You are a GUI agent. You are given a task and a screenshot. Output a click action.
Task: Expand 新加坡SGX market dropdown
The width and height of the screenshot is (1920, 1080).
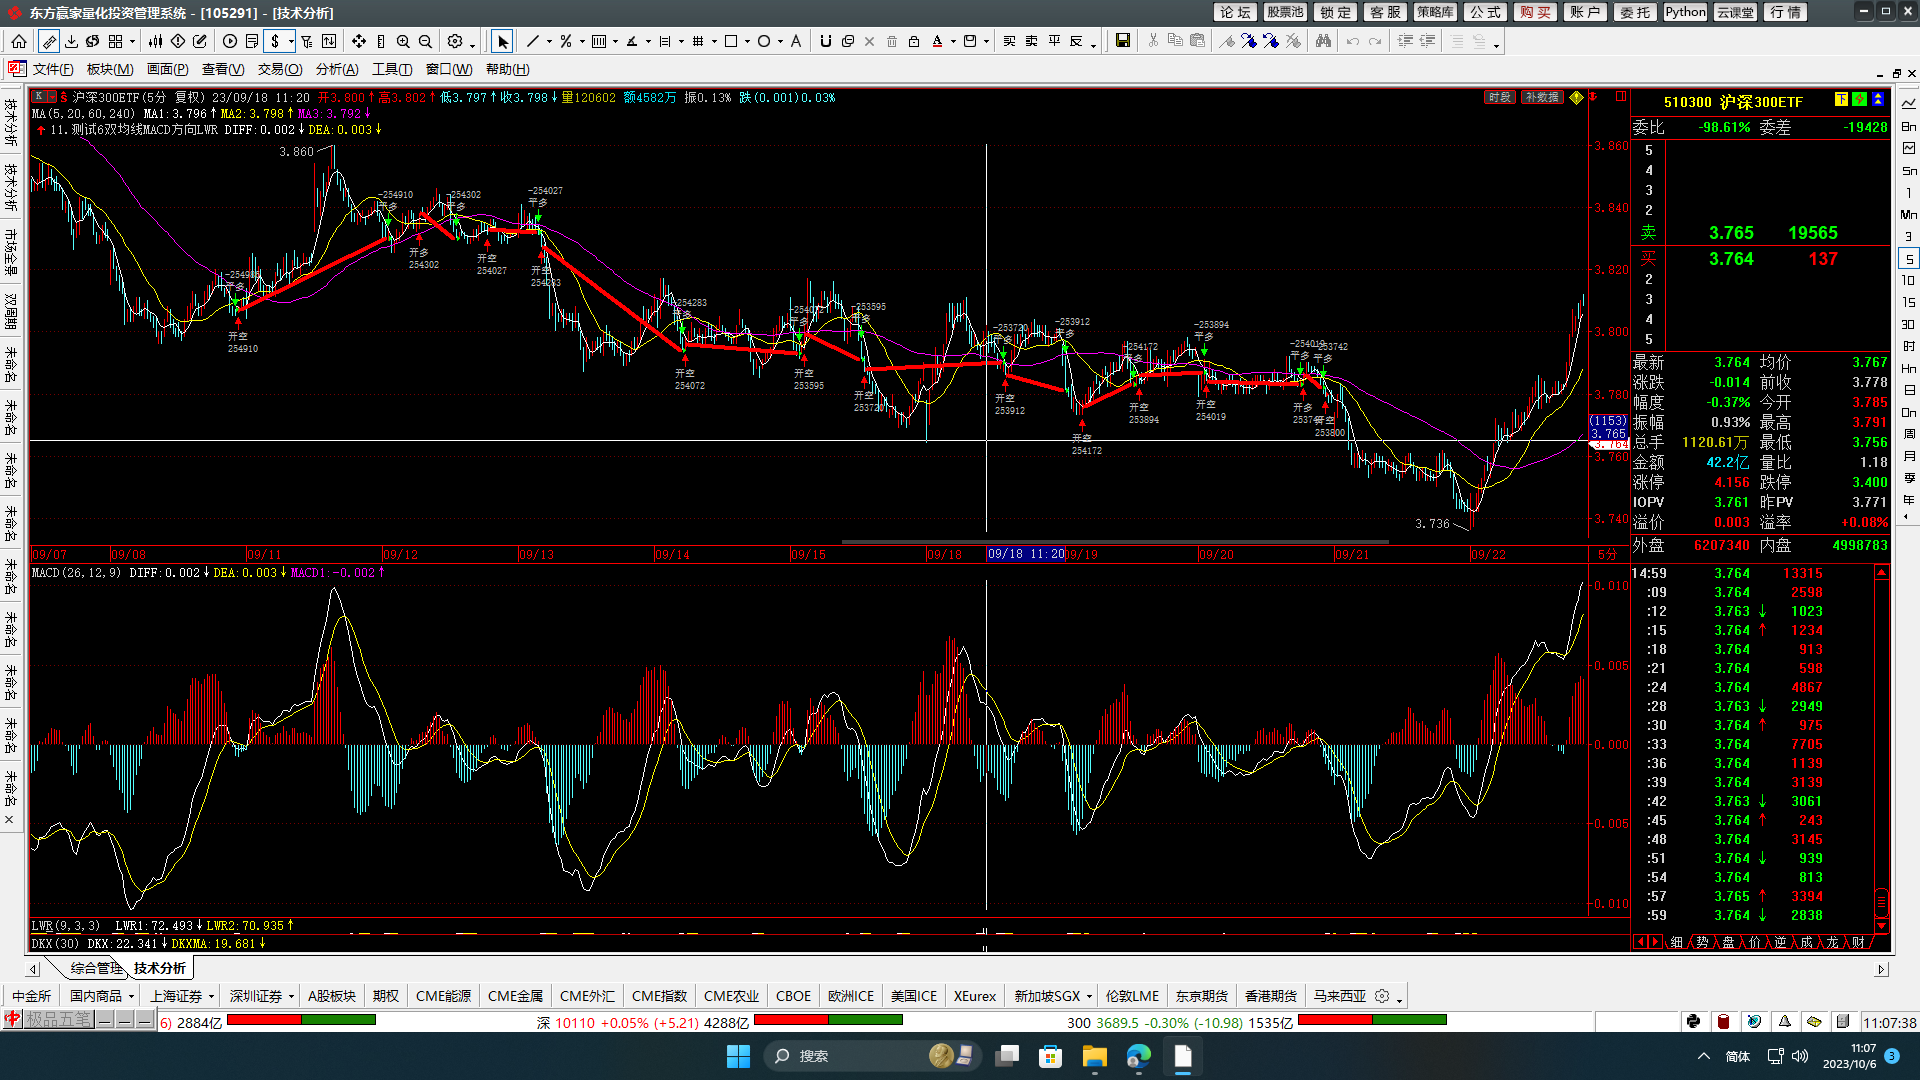tap(1089, 997)
